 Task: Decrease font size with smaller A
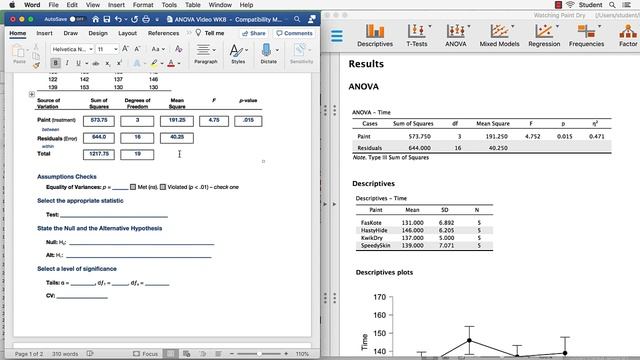pyautogui.click(x=138, y=49)
